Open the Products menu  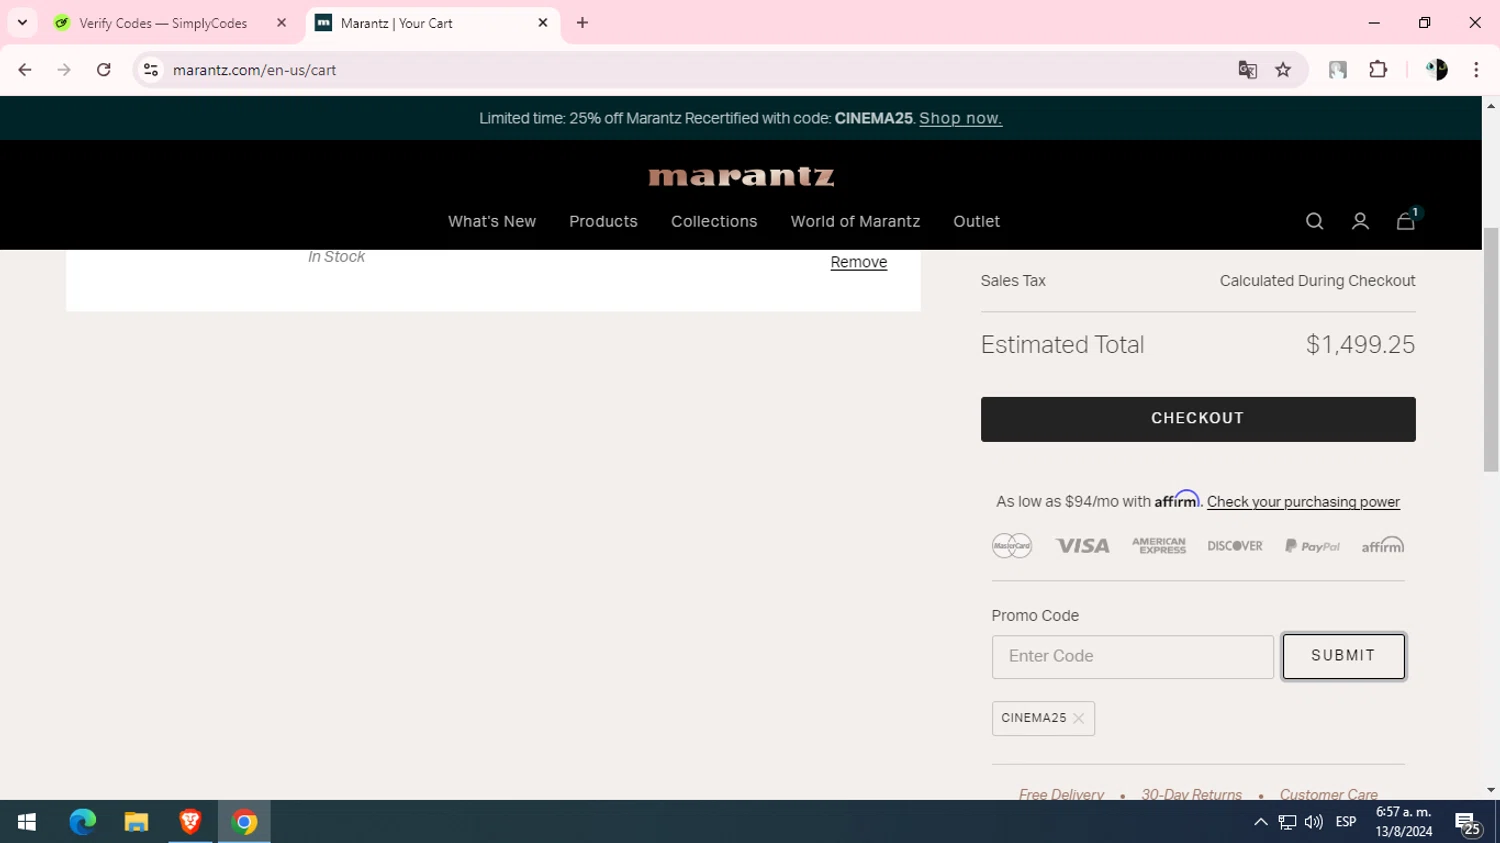coord(603,221)
